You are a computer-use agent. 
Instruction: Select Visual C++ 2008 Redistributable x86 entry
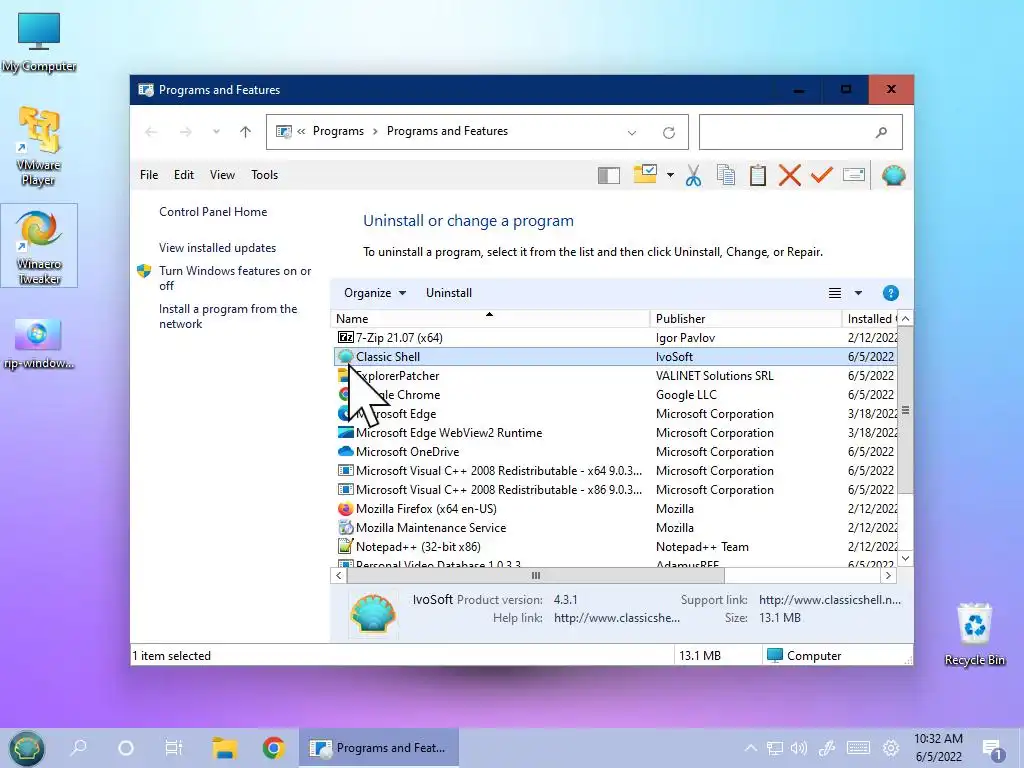[x=614, y=489]
